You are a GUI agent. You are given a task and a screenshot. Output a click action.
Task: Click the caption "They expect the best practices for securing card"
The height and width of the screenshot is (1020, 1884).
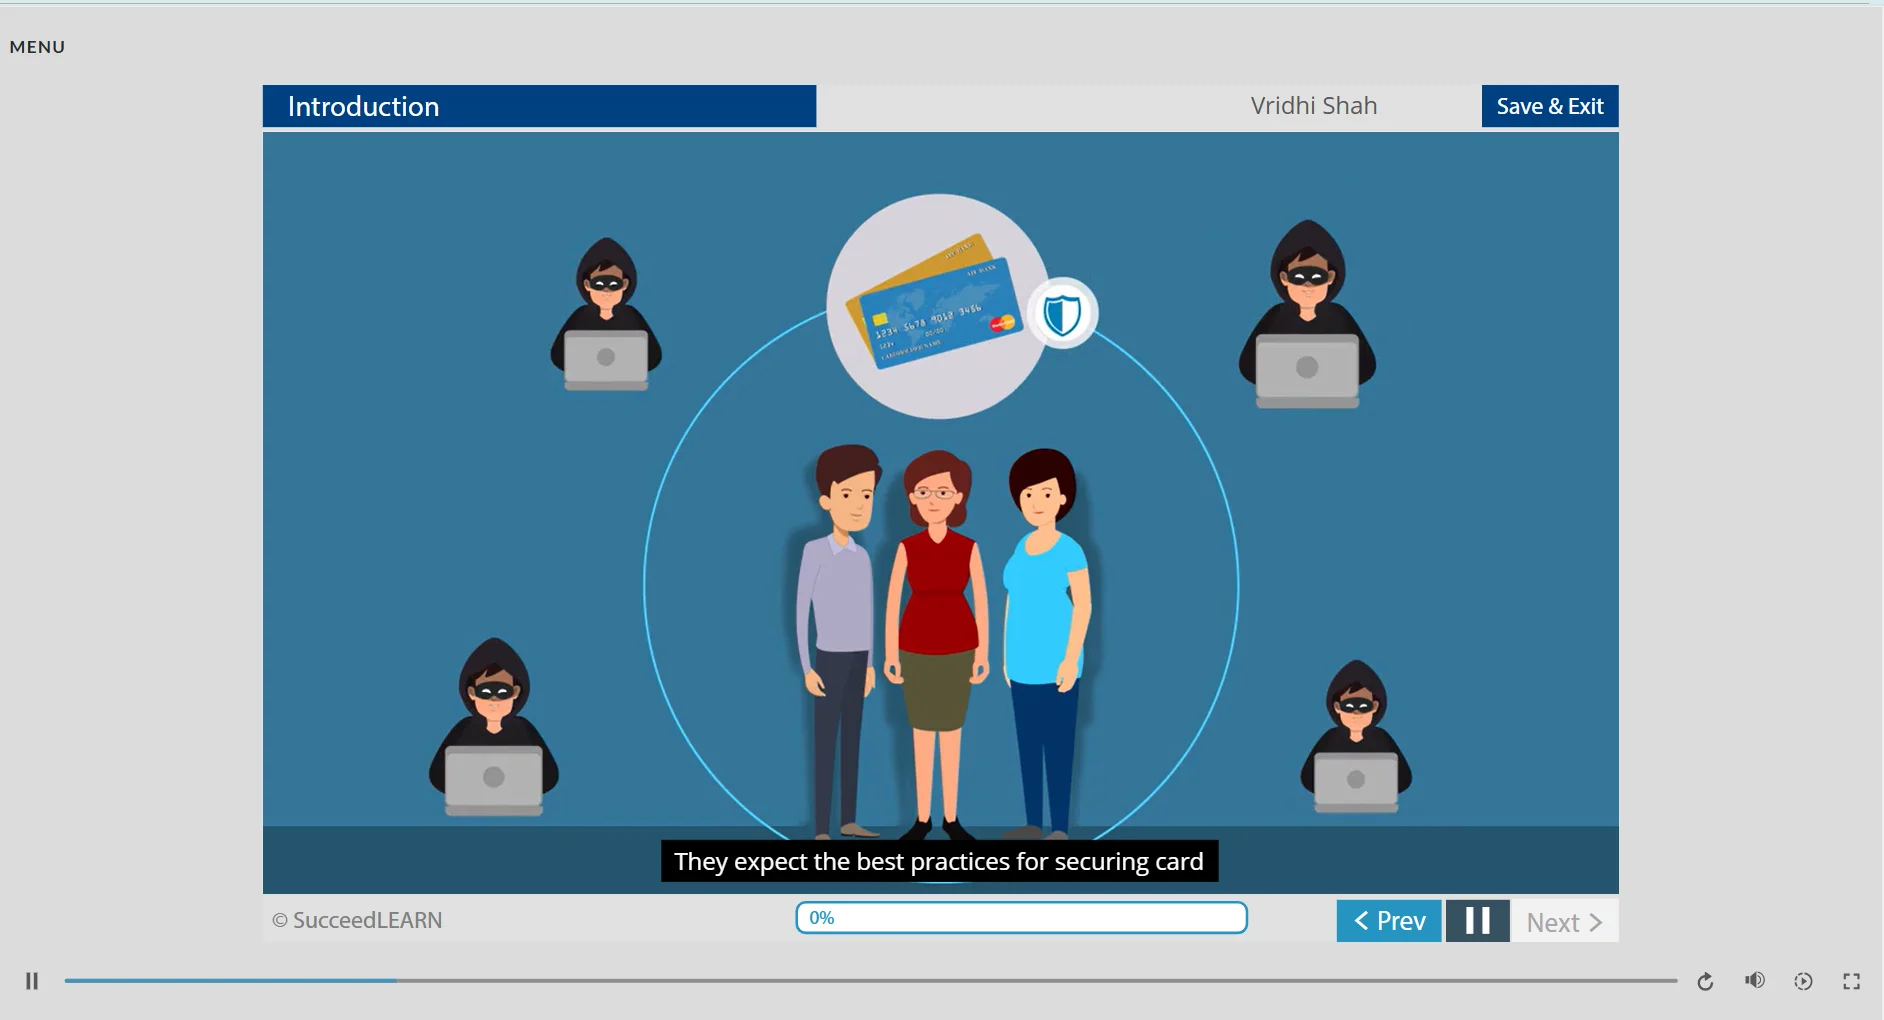point(939,861)
